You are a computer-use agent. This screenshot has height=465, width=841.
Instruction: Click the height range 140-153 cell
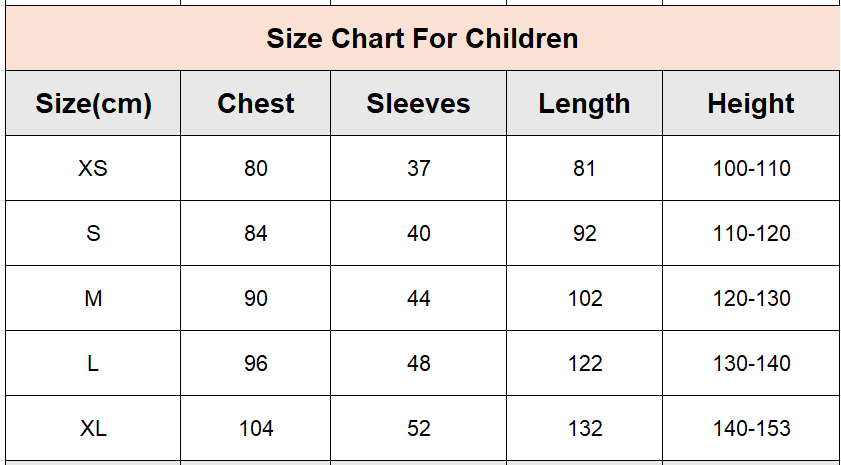pos(751,429)
